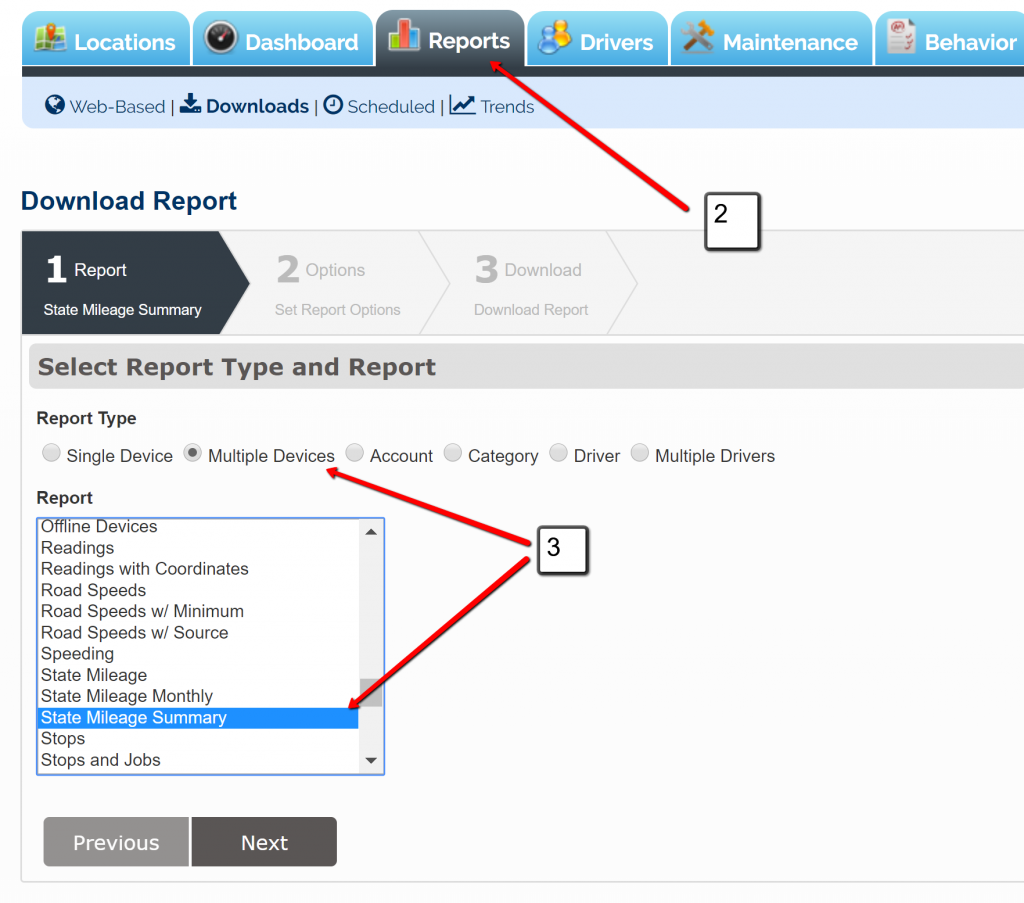Click the Next button
Viewport: 1024px width, 903px height.
point(264,842)
